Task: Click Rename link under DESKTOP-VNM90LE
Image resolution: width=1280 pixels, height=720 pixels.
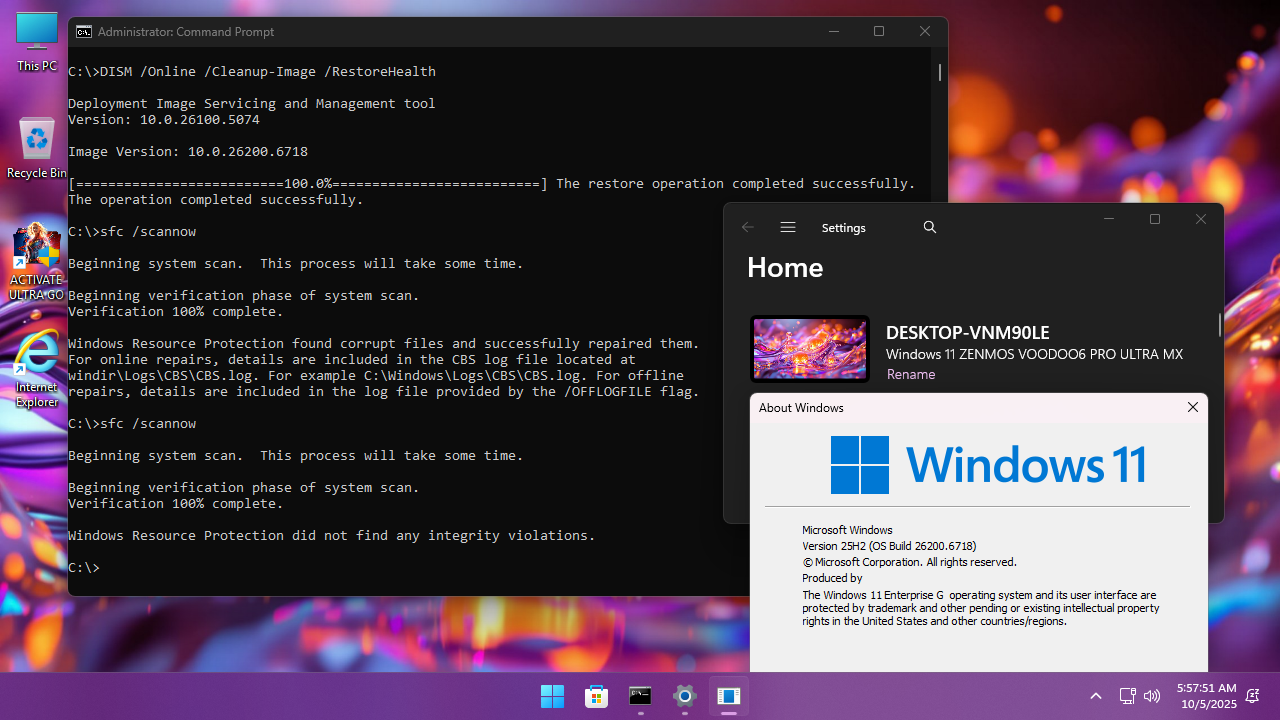Action: [911, 374]
